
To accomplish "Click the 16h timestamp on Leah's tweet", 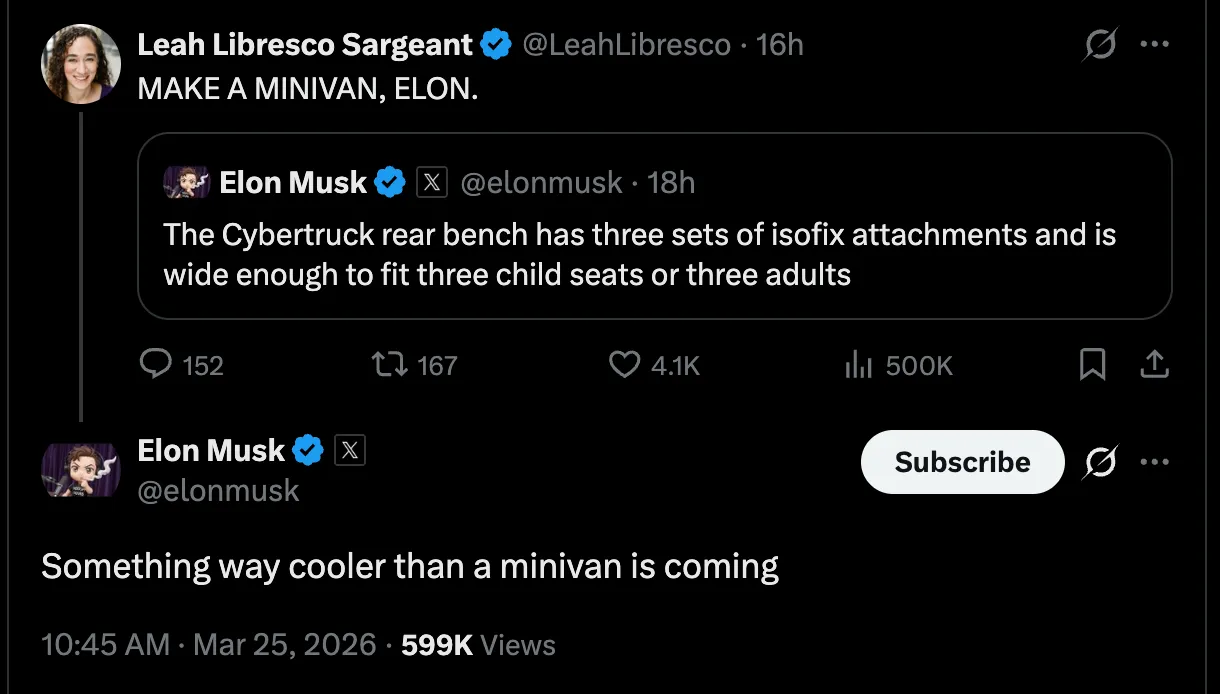I will [778, 44].
